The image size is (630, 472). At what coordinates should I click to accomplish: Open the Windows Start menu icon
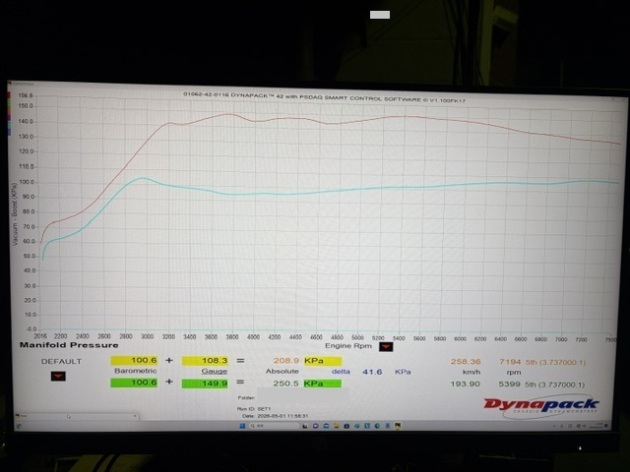(242, 426)
